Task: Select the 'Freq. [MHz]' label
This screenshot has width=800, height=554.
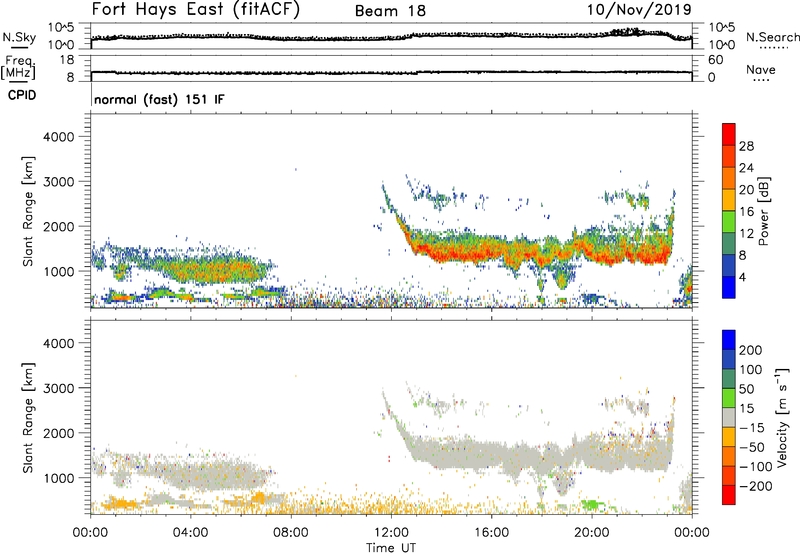Action: [x=18, y=67]
